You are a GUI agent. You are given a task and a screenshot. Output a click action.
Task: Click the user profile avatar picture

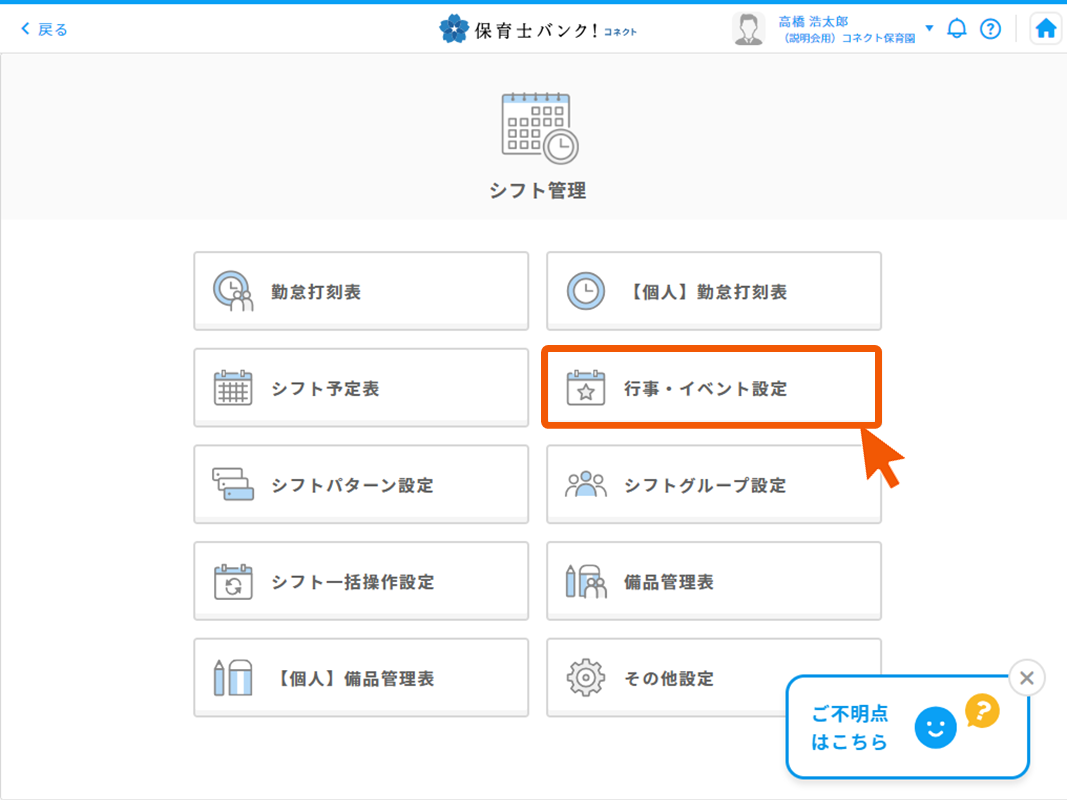[748, 29]
